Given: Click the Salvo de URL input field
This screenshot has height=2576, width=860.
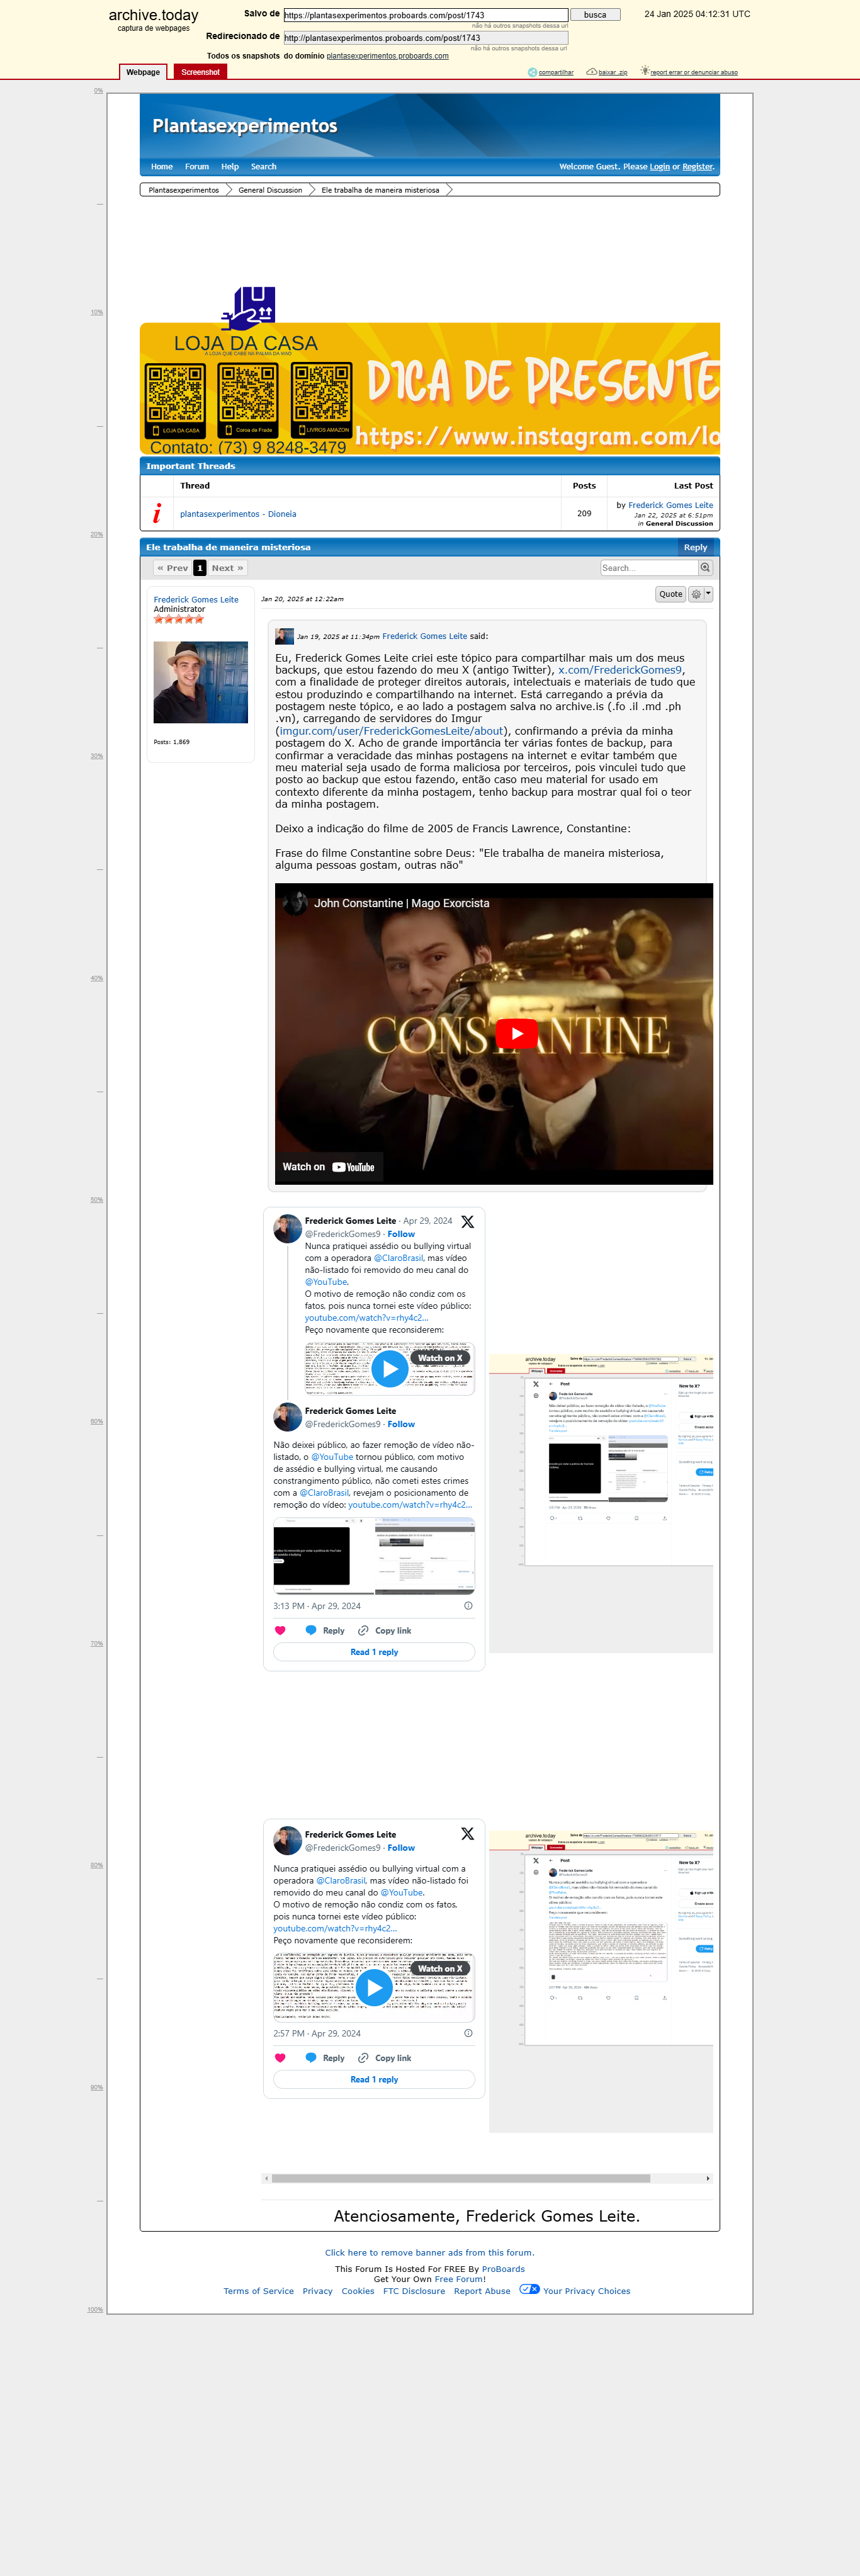Looking at the screenshot, I should (425, 15).
